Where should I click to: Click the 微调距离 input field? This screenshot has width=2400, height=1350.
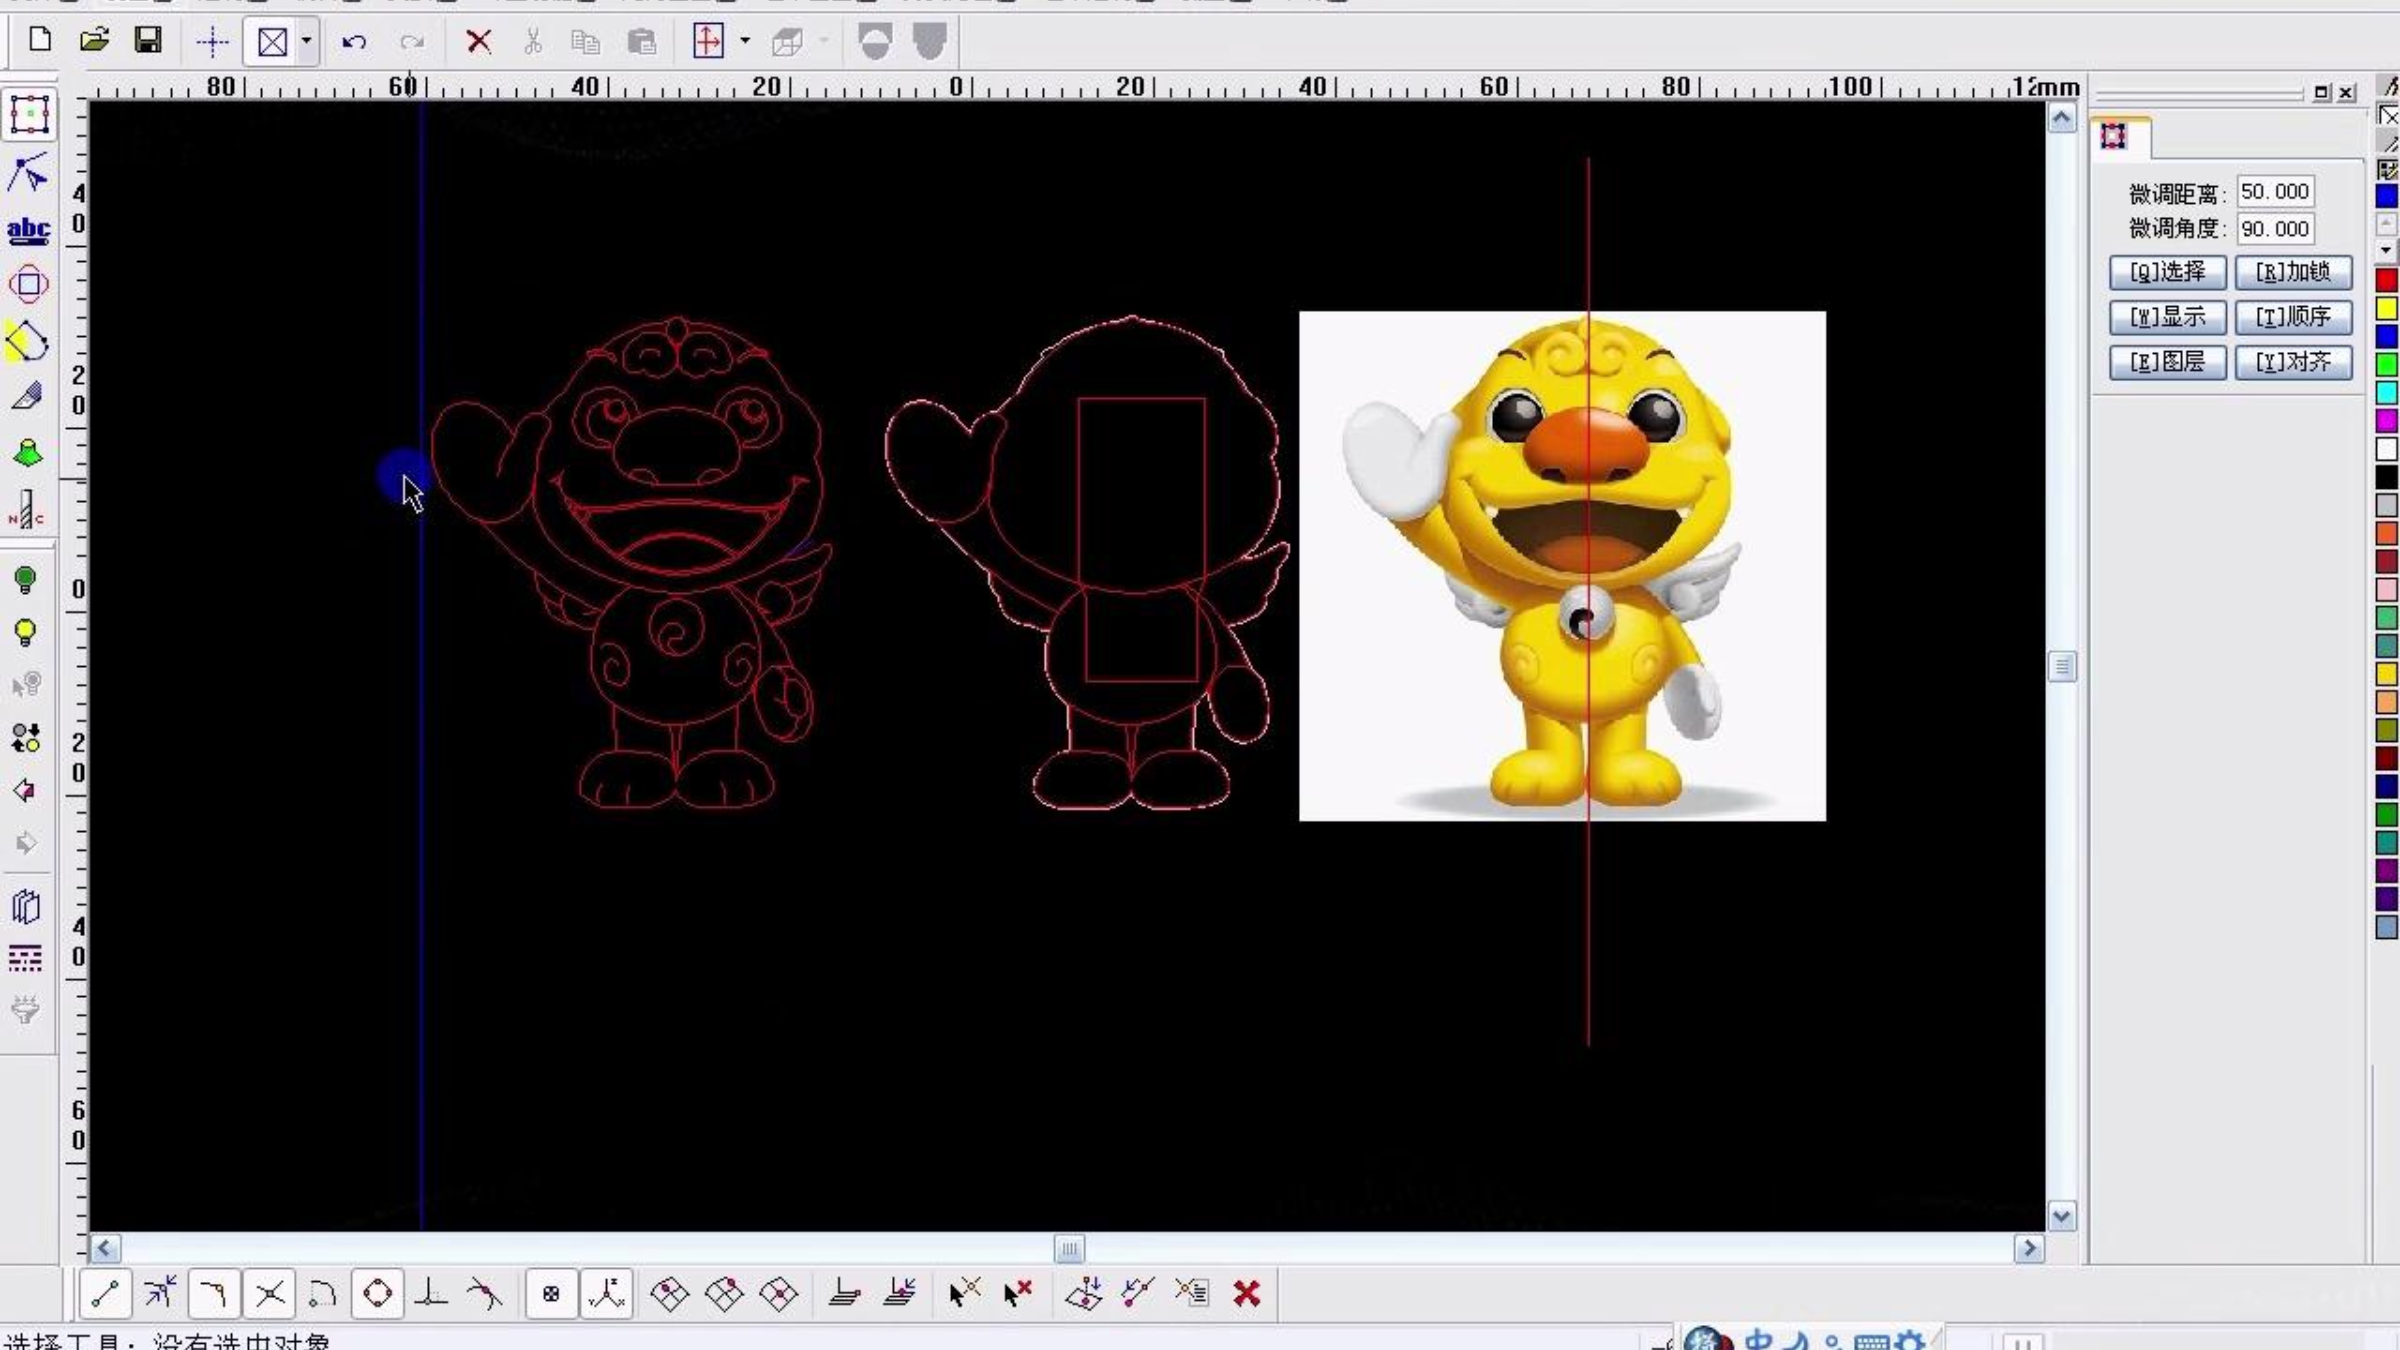(x=2275, y=191)
